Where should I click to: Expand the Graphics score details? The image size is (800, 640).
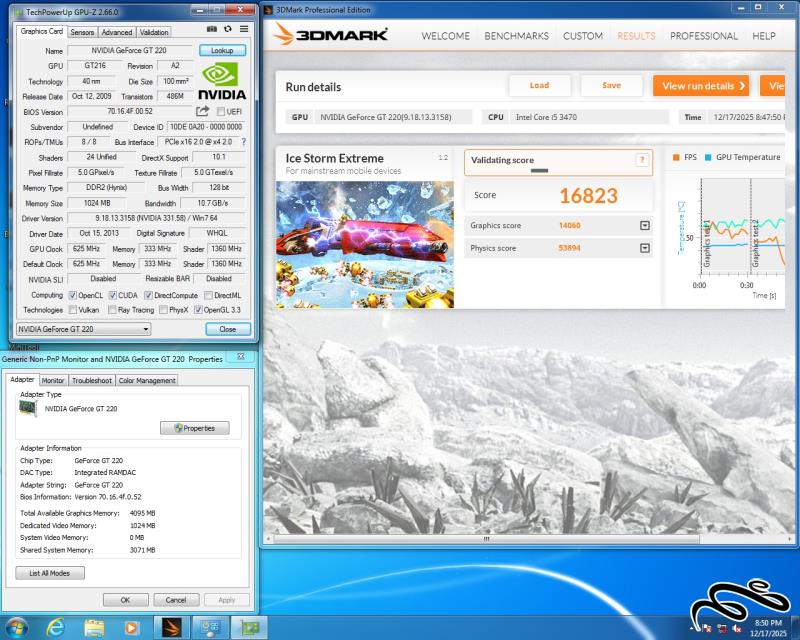pyautogui.click(x=644, y=226)
